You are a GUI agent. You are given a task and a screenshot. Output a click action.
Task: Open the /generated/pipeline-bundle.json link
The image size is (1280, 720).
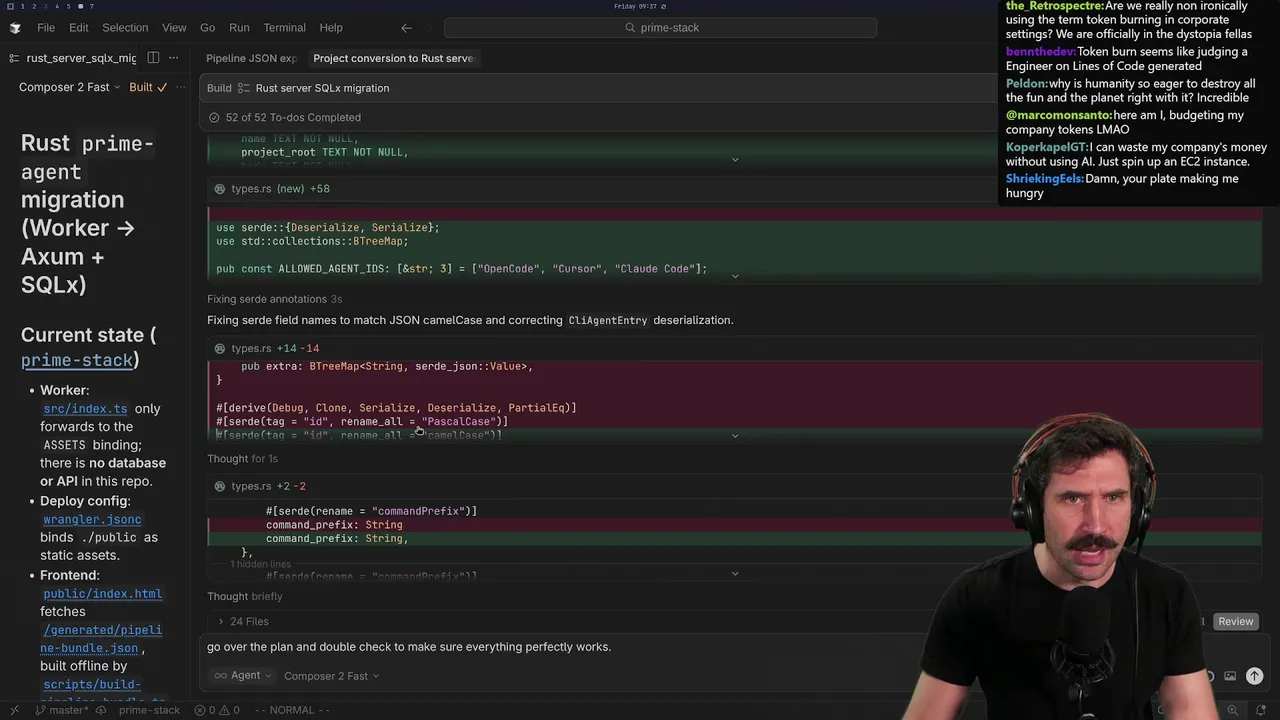tap(101, 639)
